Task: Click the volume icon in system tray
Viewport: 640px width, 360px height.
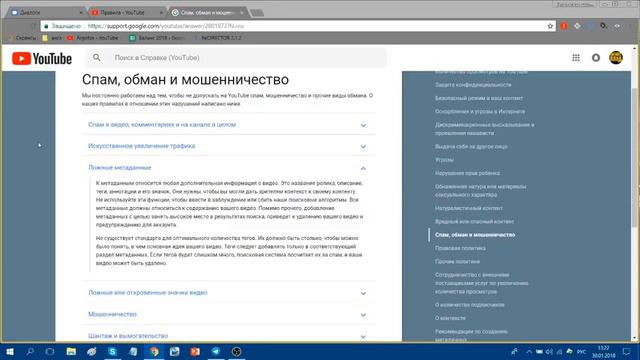Action: click(x=549, y=351)
